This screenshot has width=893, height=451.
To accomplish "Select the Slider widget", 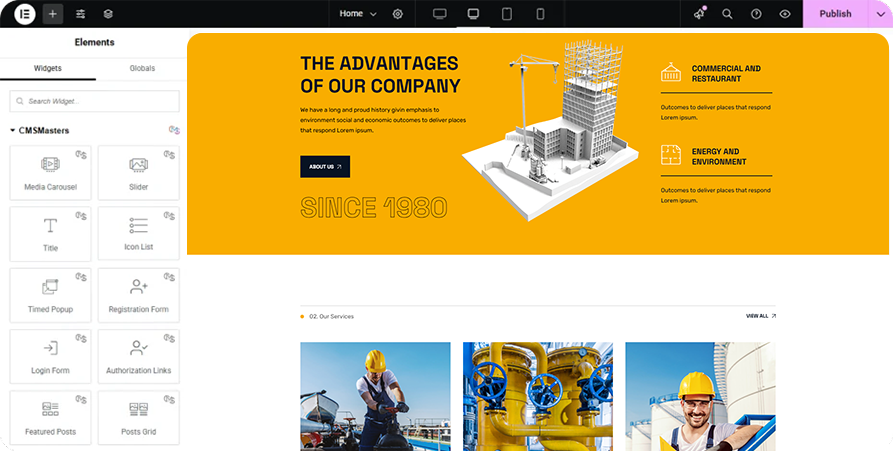I will pyautogui.click(x=138, y=173).
